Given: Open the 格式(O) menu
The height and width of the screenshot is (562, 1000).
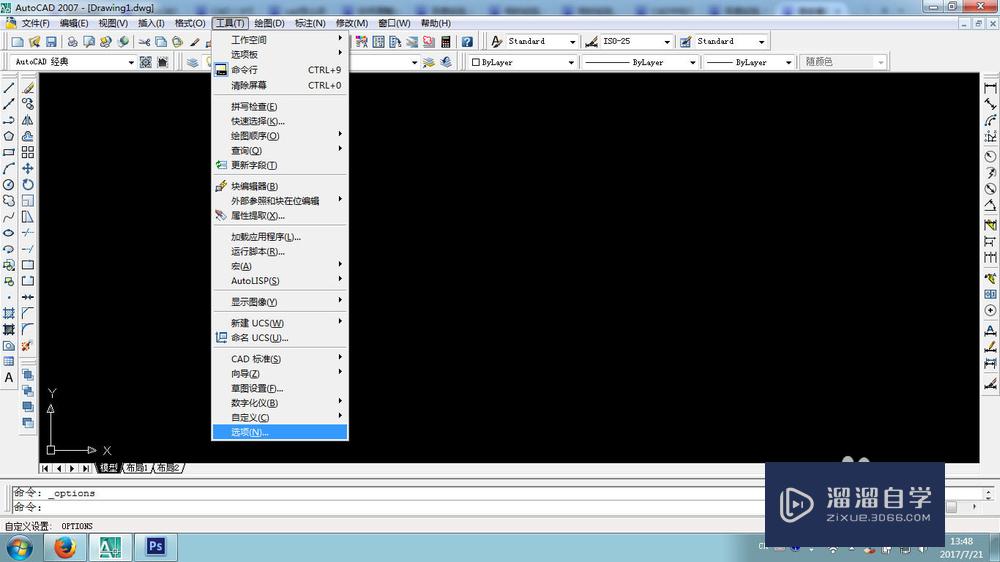Looking at the screenshot, I should [190, 23].
